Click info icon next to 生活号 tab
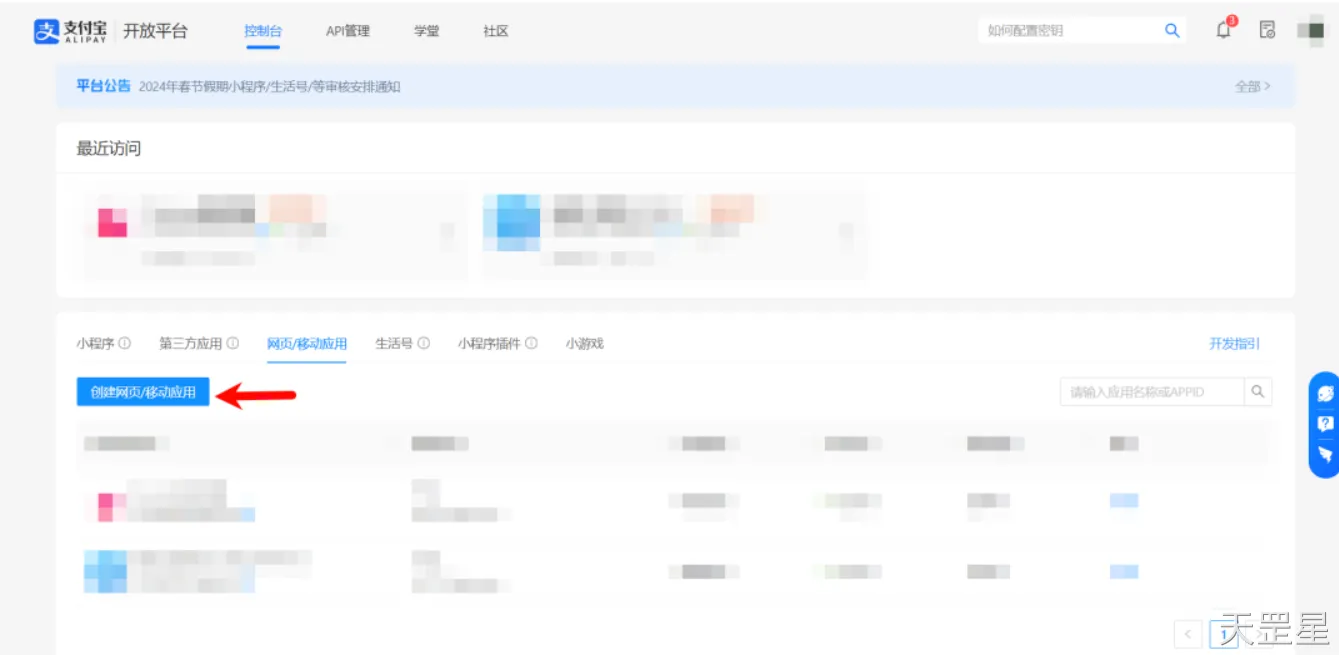1339x655 pixels. 424,343
